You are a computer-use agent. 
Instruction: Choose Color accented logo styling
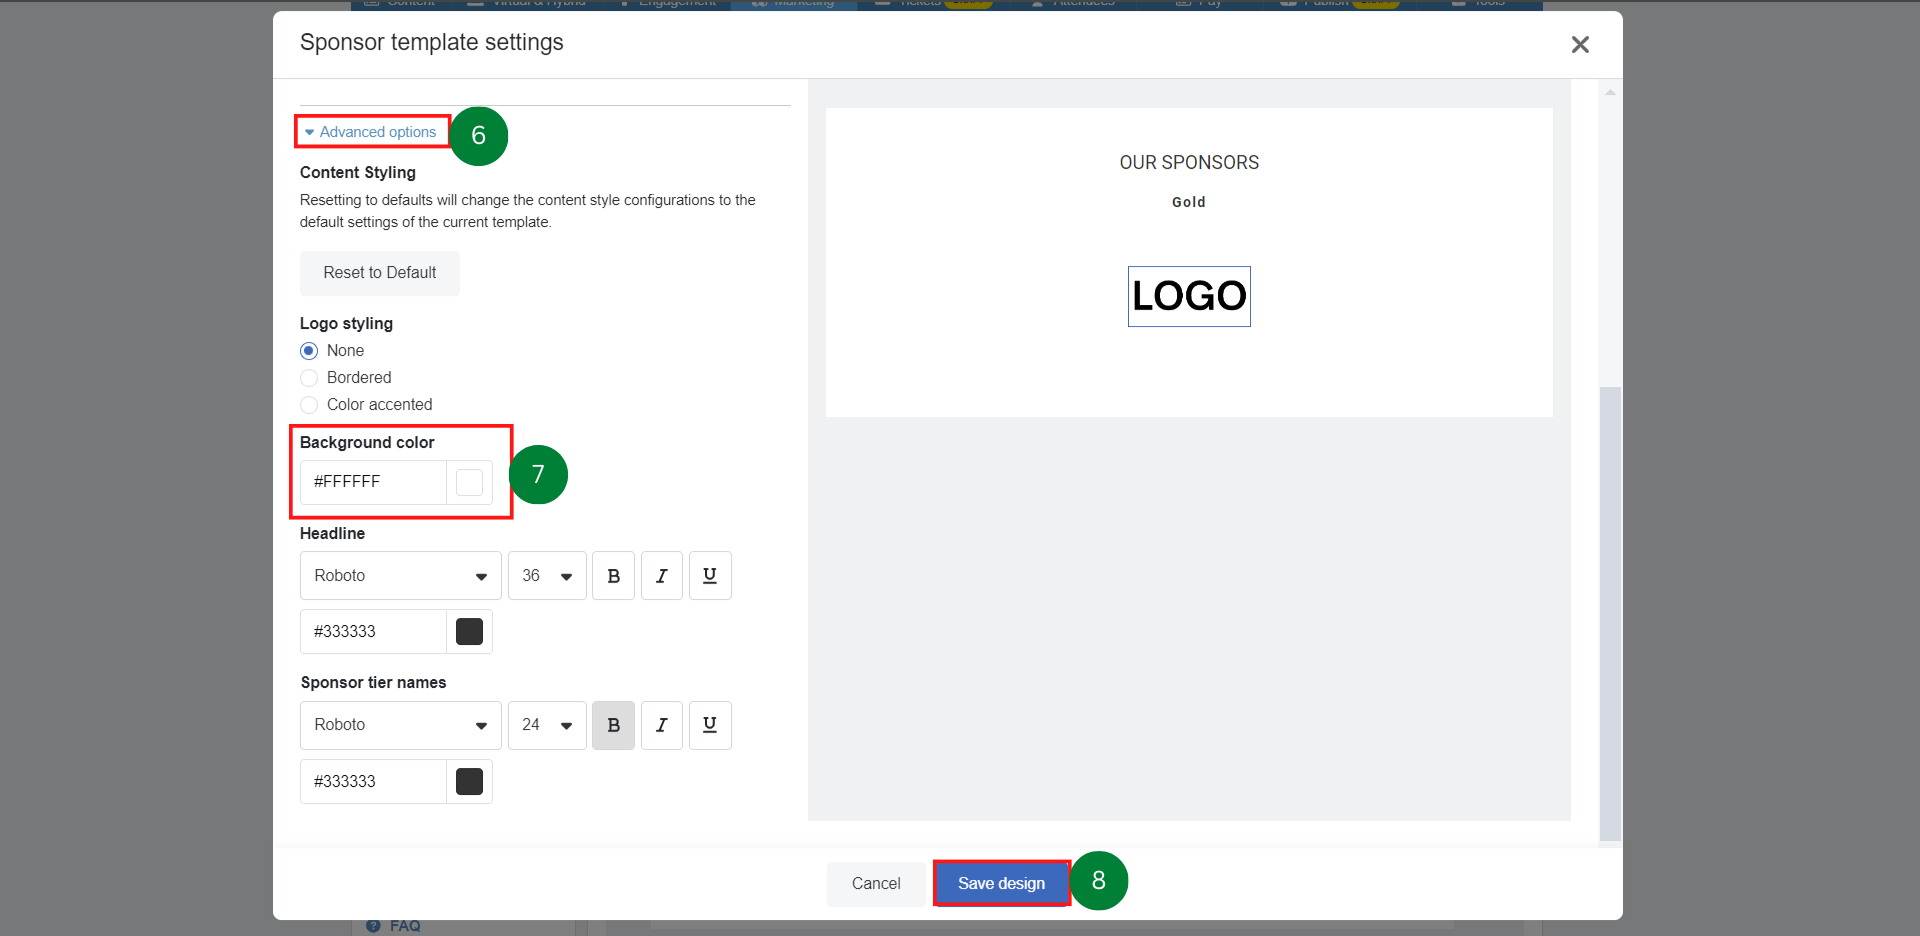tap(309, 405)
